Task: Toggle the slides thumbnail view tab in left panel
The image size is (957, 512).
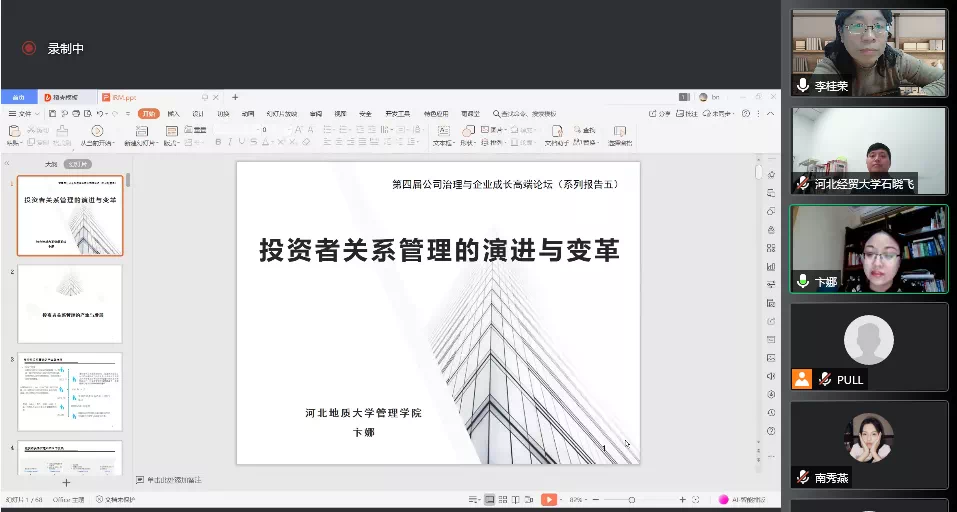Action: tap(77, 164)
